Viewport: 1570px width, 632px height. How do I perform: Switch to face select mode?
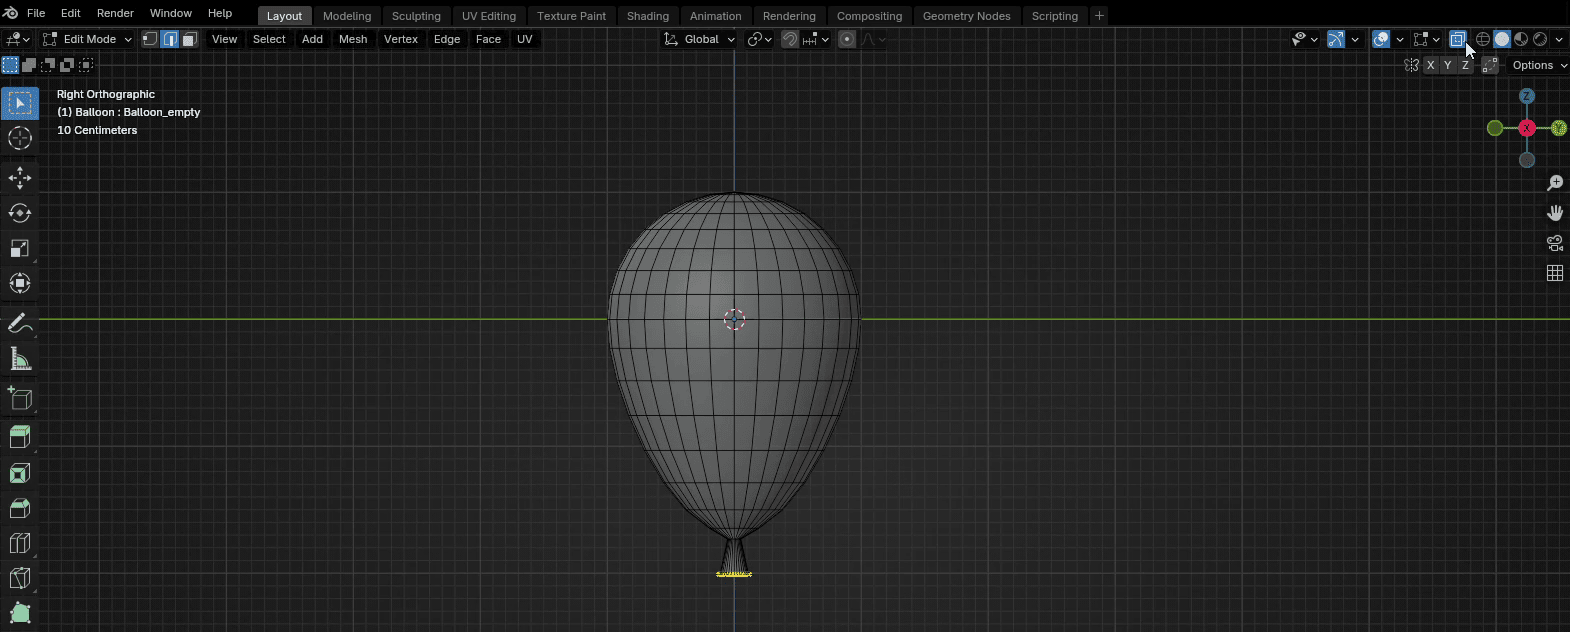click(x=189, y=39)
